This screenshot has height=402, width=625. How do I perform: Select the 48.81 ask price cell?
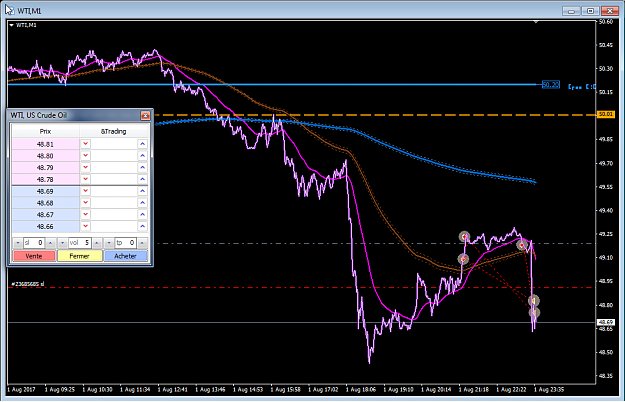pyautogui.click(x=45, y=144)
